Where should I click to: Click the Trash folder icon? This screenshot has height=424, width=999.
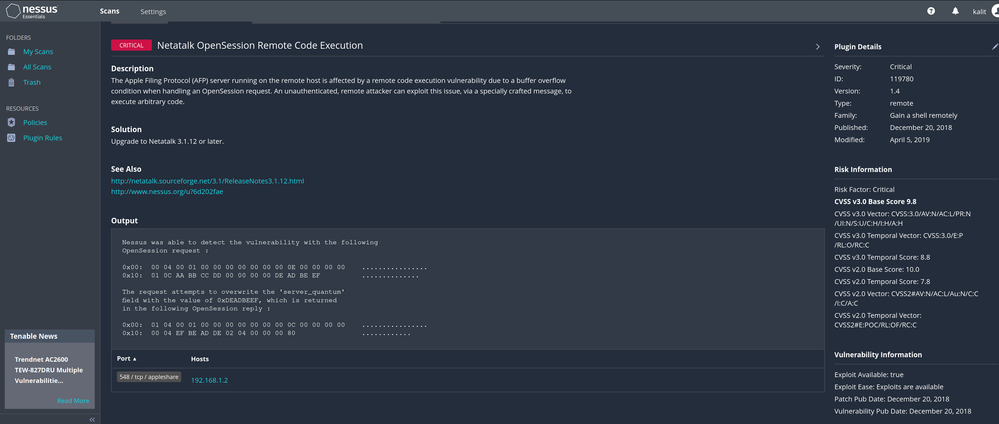pos(11,82)
